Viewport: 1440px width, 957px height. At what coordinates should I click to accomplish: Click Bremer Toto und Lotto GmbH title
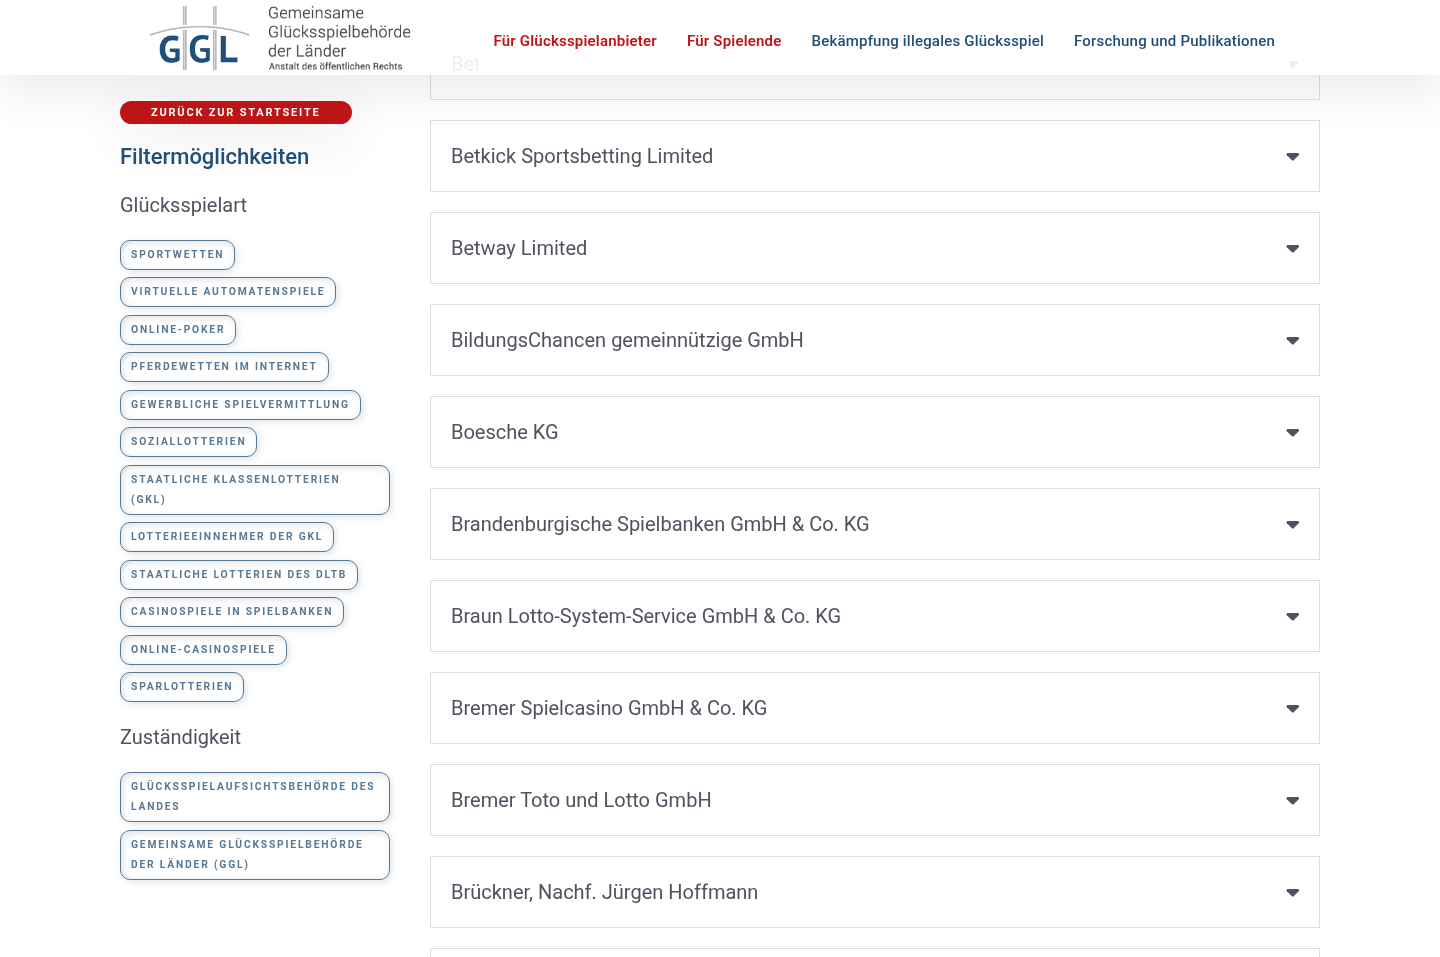click(581, 800)
